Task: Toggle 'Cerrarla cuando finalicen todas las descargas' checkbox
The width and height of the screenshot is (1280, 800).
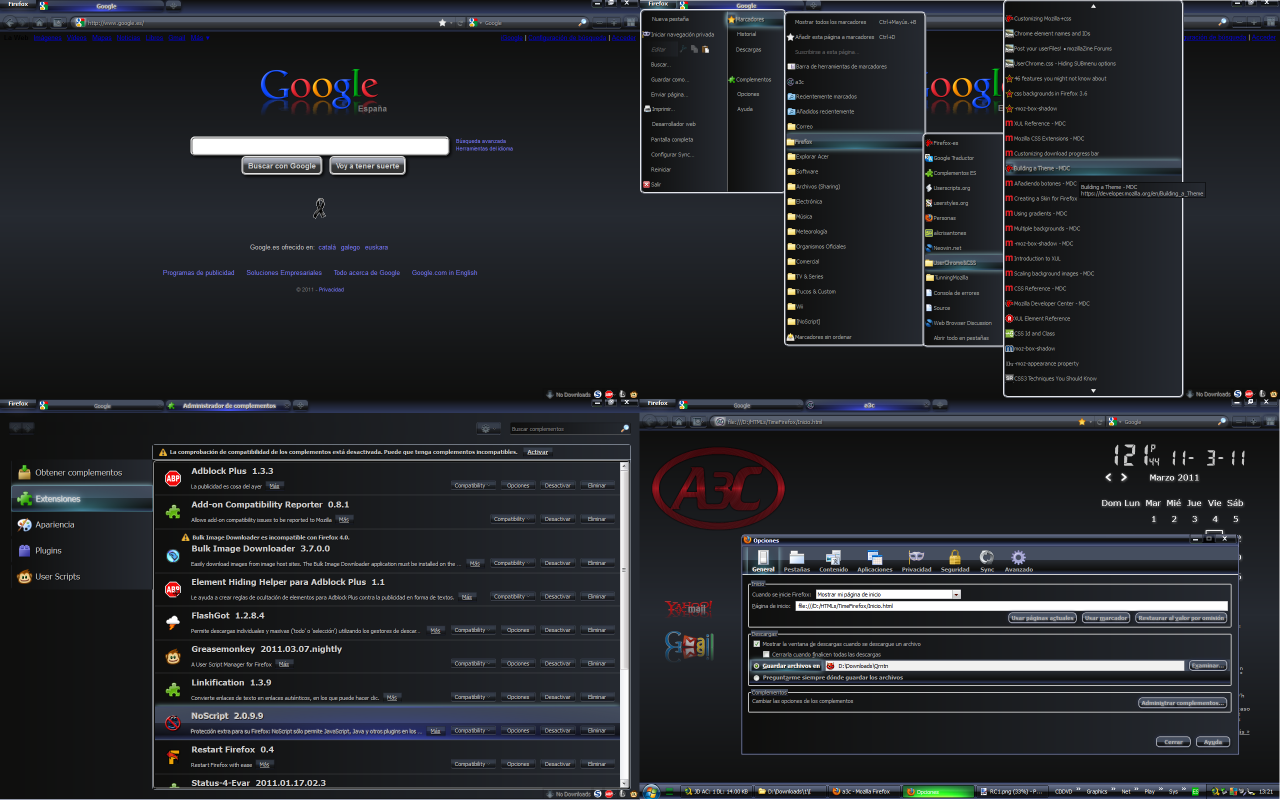Action: pos(766,654)
